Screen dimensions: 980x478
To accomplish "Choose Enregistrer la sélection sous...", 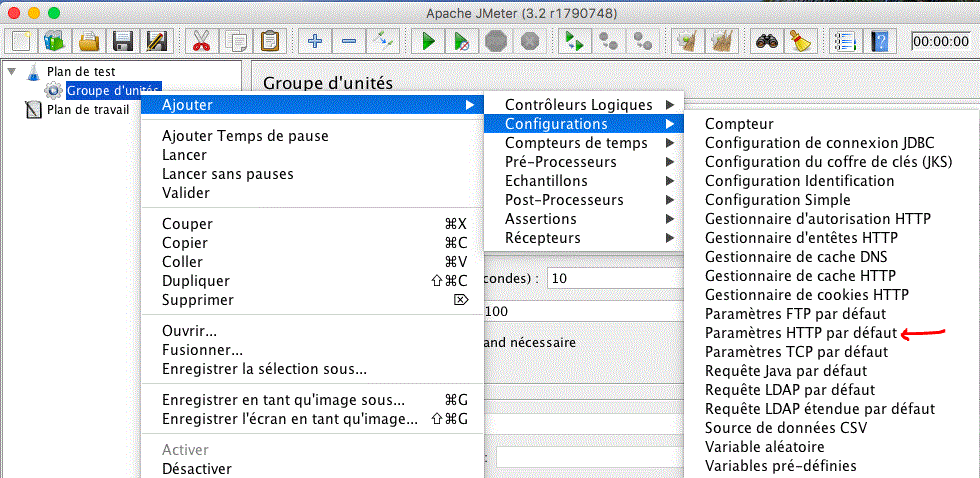I will pos(312,369).
